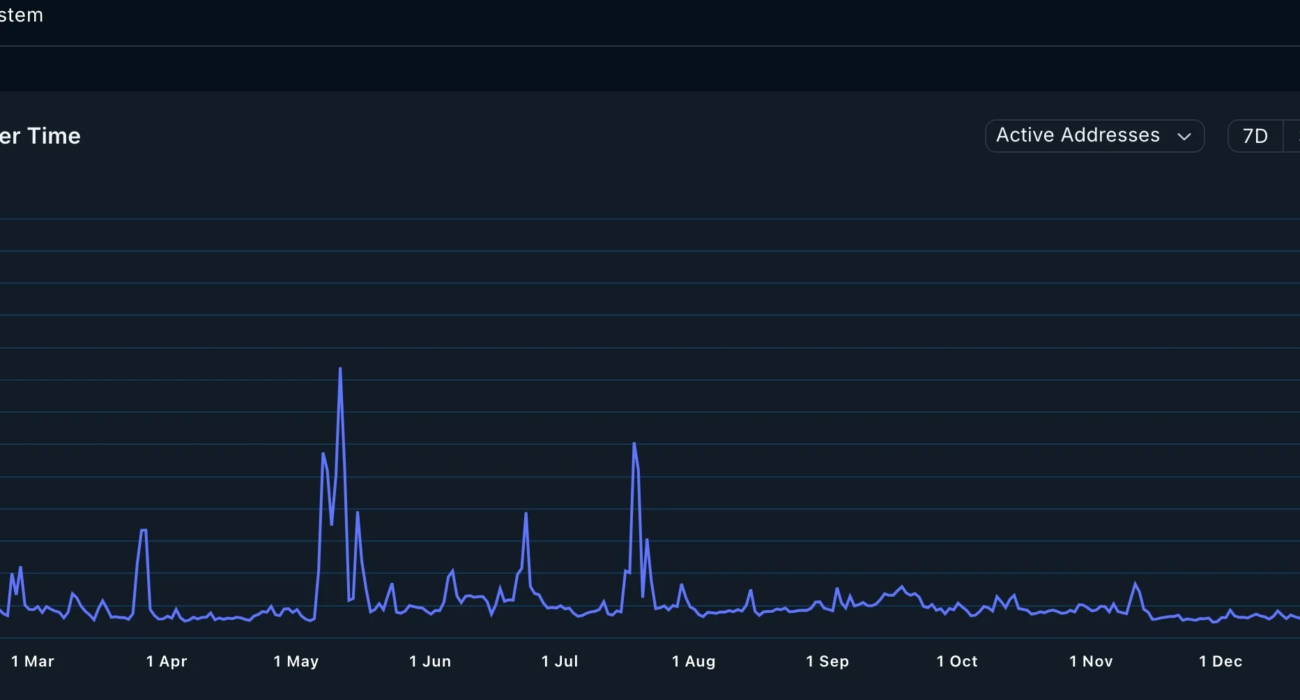This screenshot has height=700, width=1300.
Task: Click the chart title ending in 'Time'
Action: (x=40, y=136)
